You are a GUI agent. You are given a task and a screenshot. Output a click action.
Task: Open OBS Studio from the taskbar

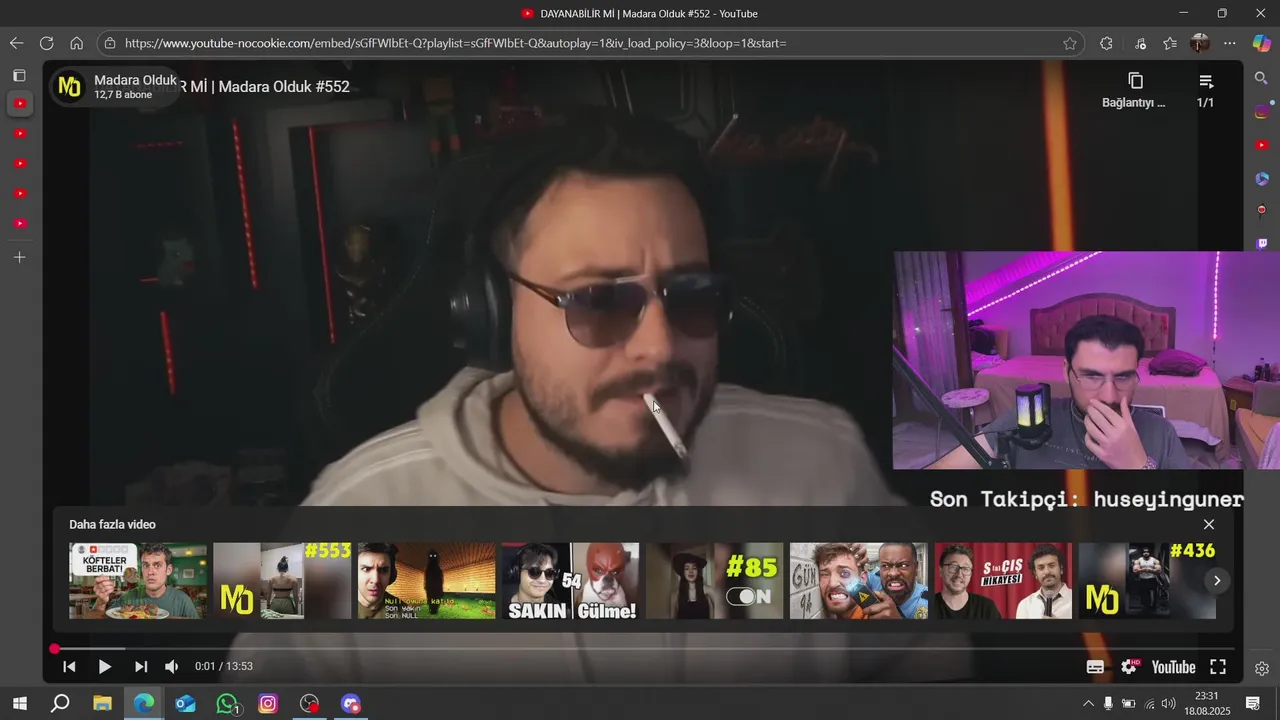(x=310, y=704)
